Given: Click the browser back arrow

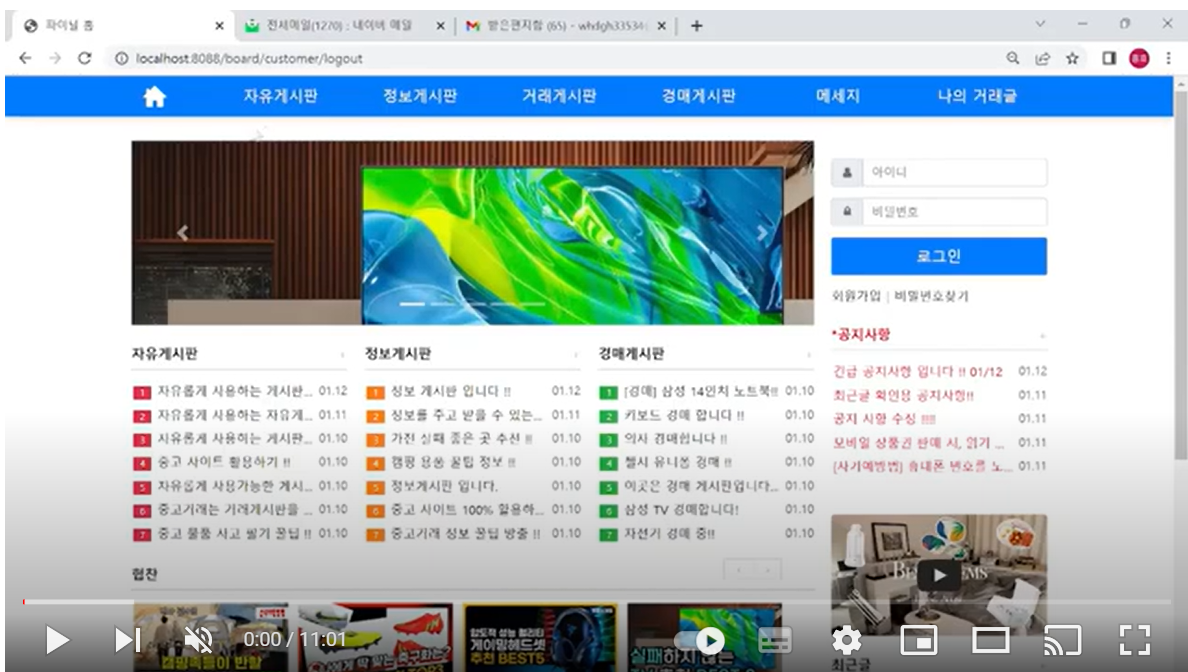Looking at the screenshot, I should [25, 58].
